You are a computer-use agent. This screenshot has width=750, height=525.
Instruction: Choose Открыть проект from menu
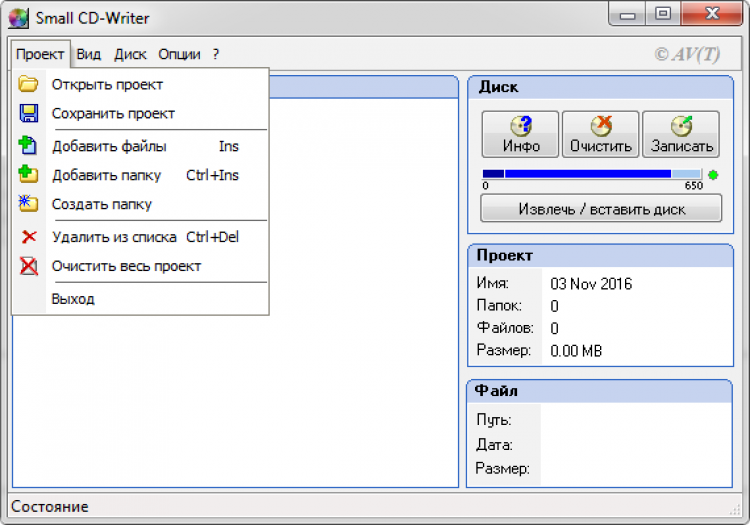(141, 85)
